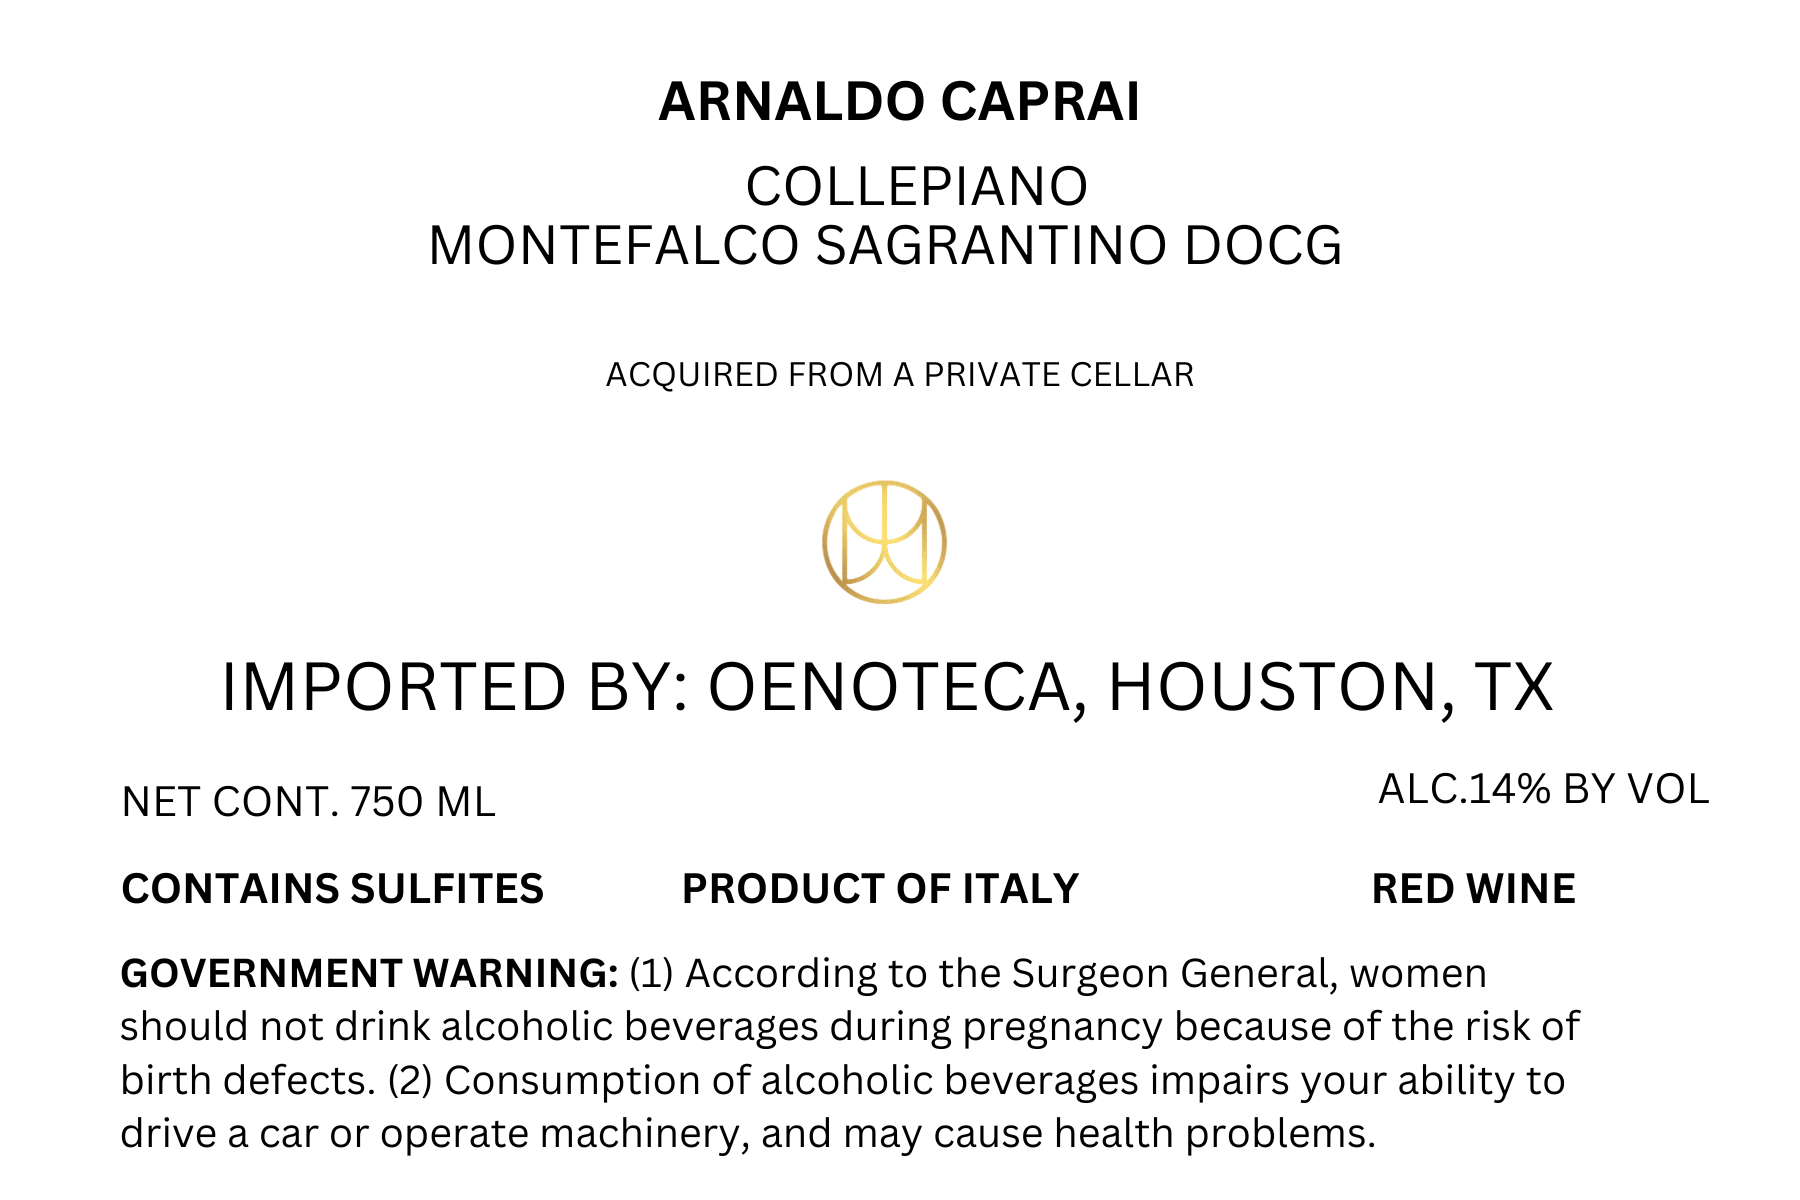
Task: Click the bold GOVERNMENT WARNING heading
Action: (x=369, y=973)
